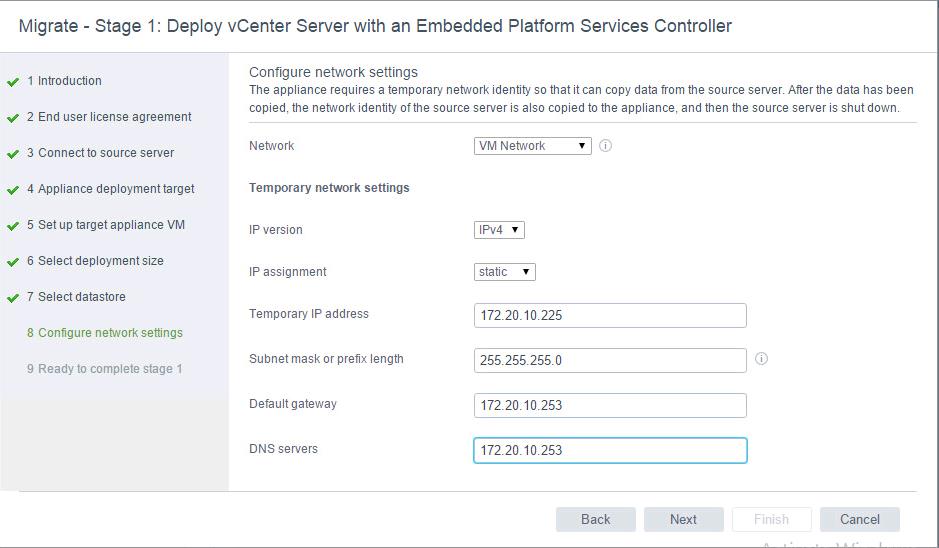The width and height of the screenshot is (939, 548).
Task: Click the 'IP assignment' label
Action: [x=287, y=271]
